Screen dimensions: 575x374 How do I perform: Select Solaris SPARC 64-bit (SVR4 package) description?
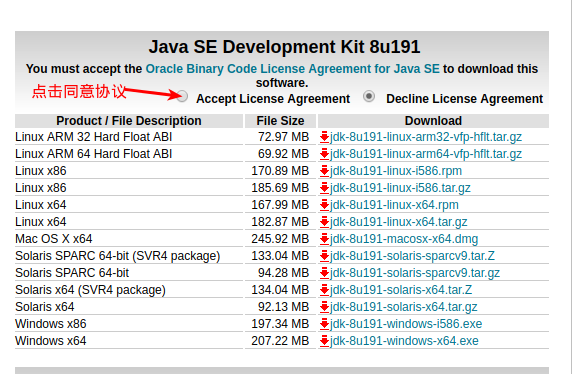tap(117, 256)
